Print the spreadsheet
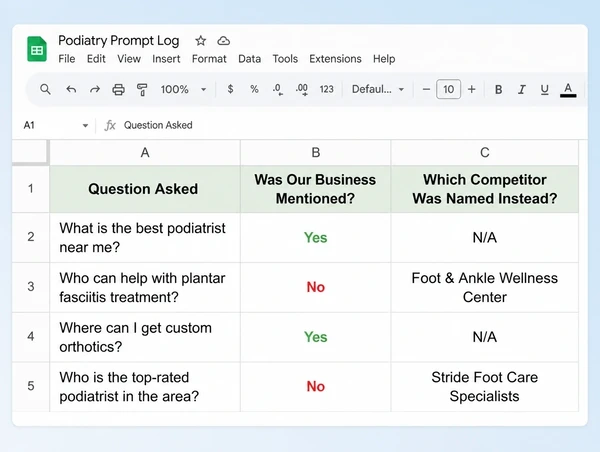The height and width of the screenshot is (452, 600). (x=118, y=89)
